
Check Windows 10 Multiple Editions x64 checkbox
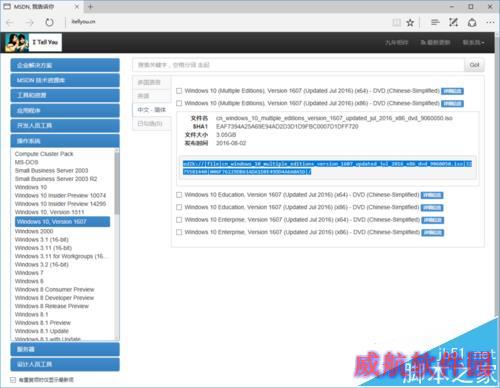pos(179,91)
